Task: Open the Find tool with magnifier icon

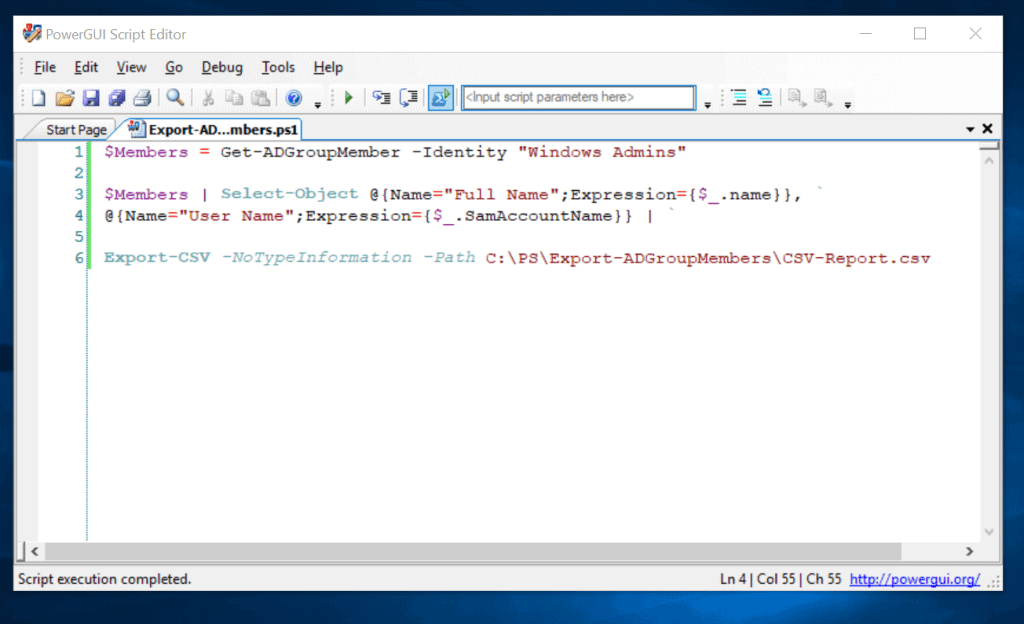Action: [x=175, y=97]
